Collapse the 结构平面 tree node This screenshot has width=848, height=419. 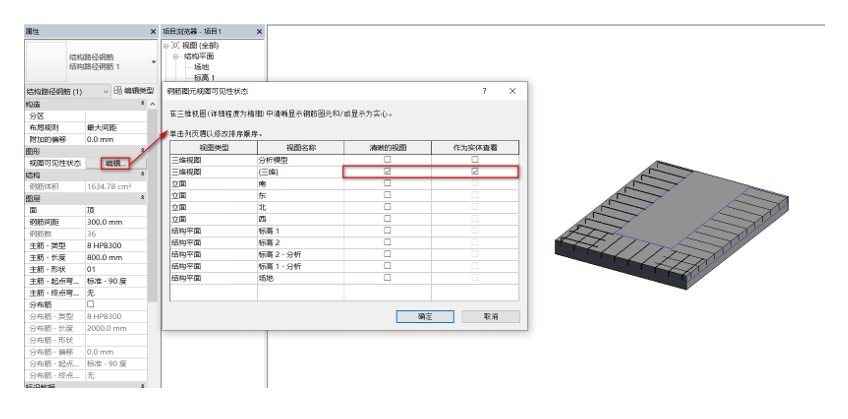coord(176,57)
